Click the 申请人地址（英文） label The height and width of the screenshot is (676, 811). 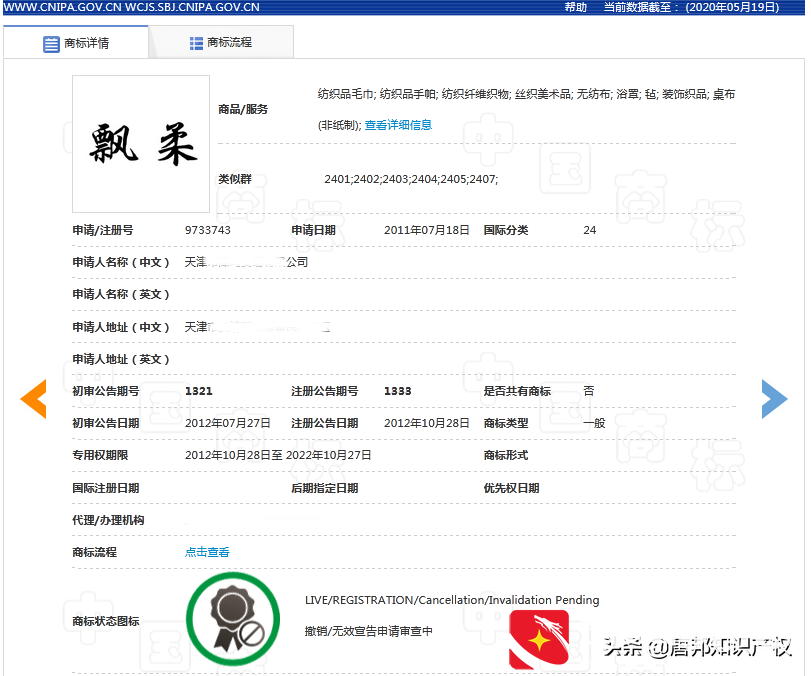(121, 359)
